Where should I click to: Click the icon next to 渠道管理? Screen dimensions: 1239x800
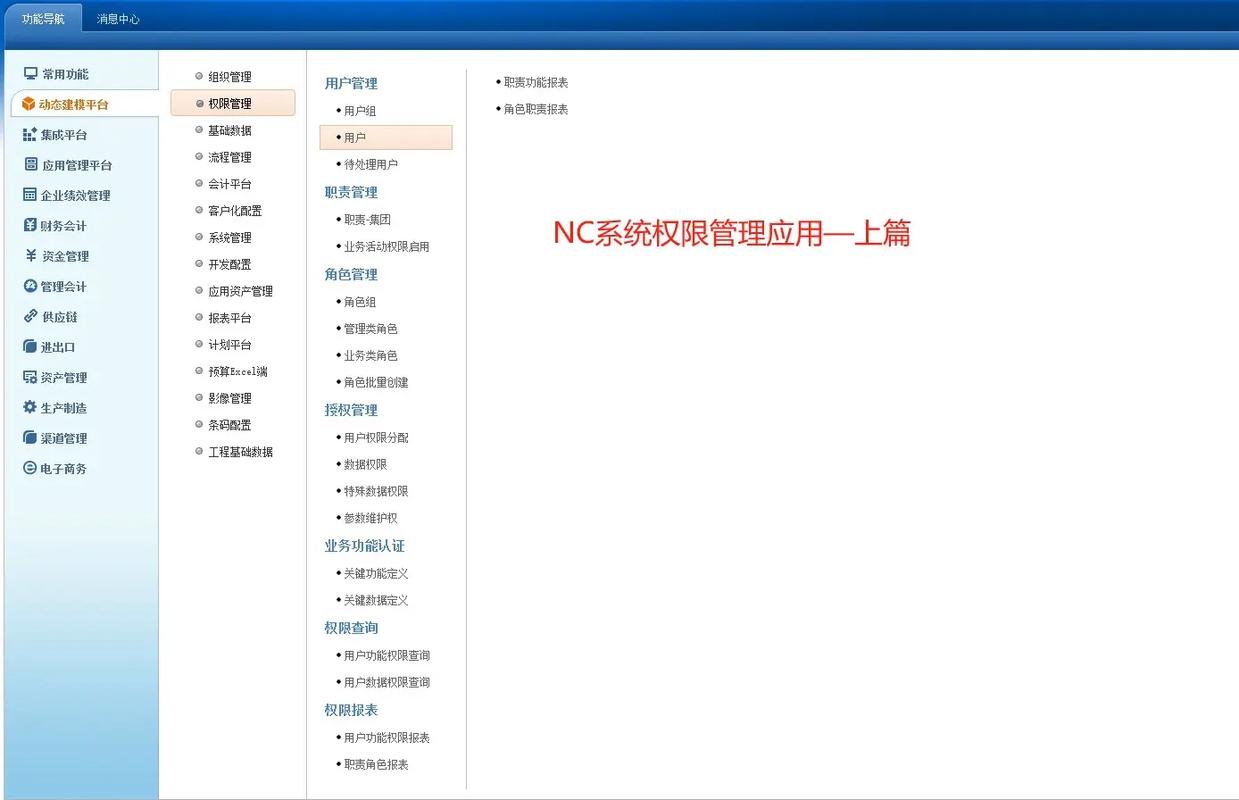[30, 438]
